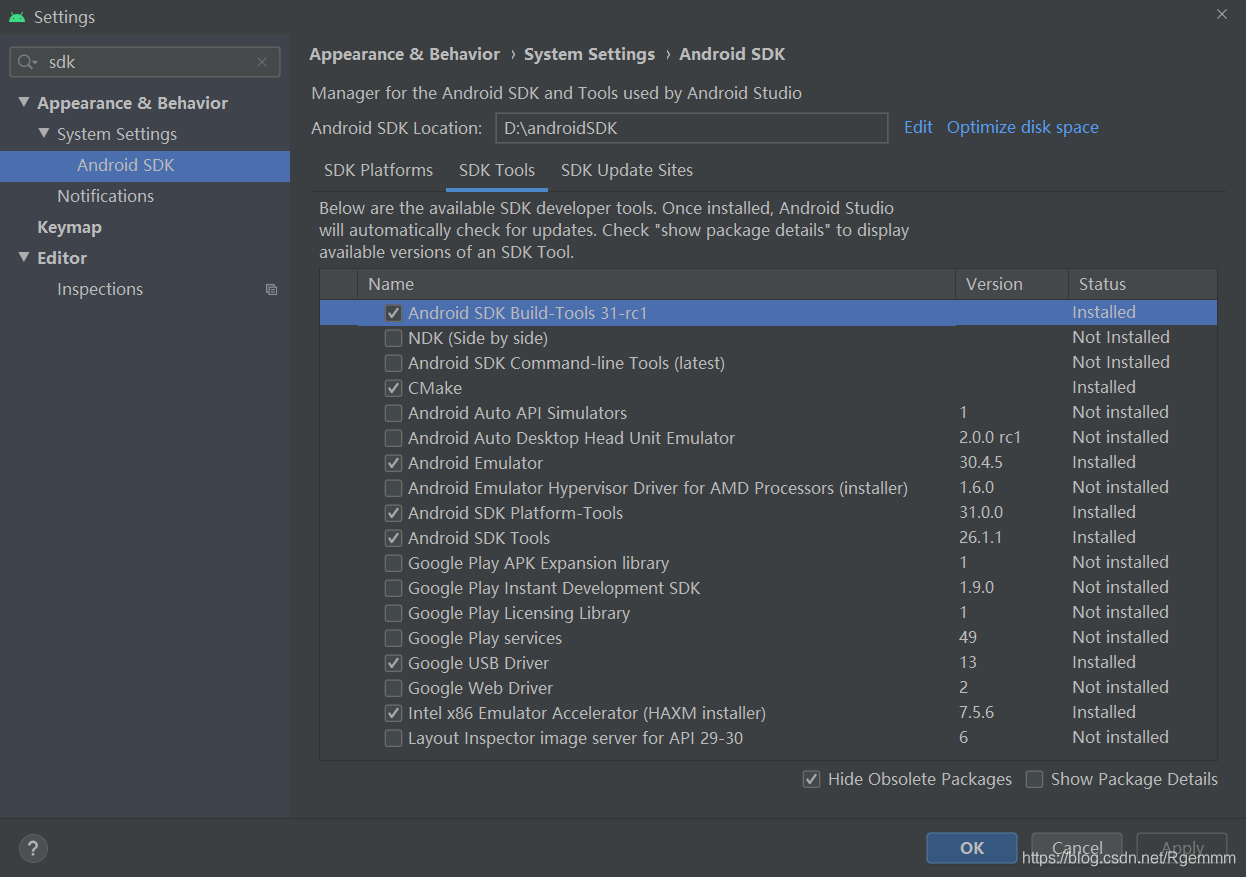Check Google Play APK Expansion library
The height and width of the screenshot is (877, 1246).
394,563
